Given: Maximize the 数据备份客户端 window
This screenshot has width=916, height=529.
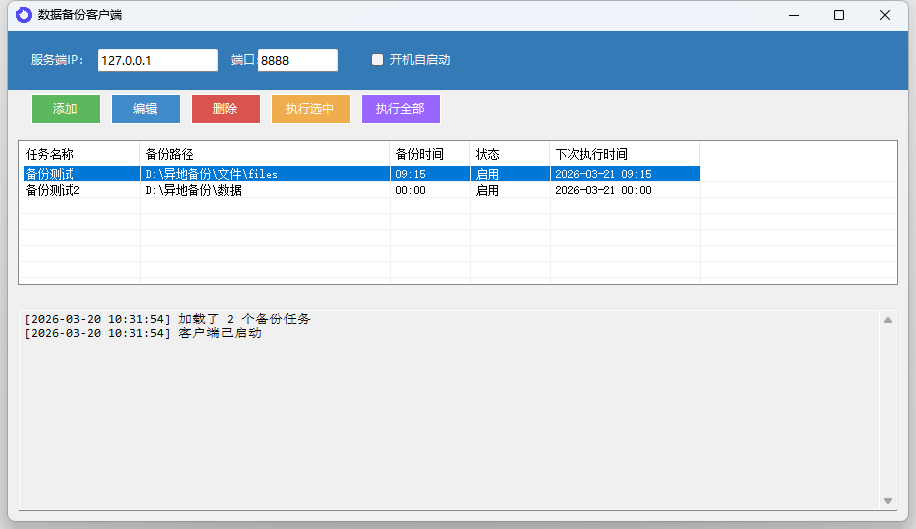Looking at the screenshot, I should [839, 15].
